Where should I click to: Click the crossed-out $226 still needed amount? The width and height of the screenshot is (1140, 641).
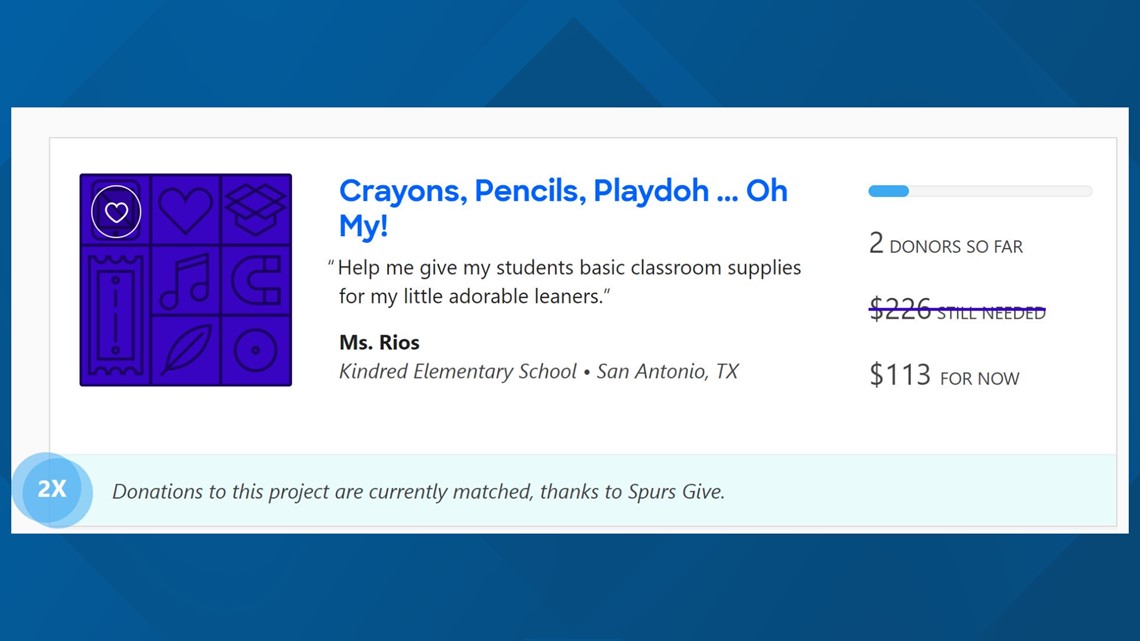(957, 310)
